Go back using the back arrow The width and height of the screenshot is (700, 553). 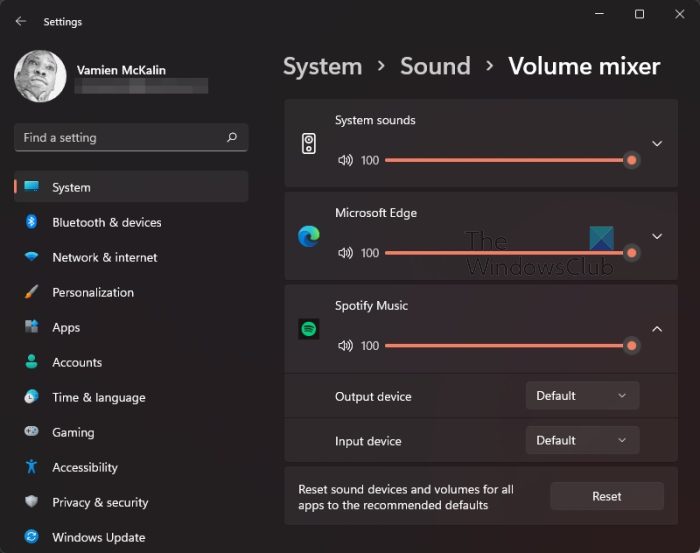click(x=21, y=21)
